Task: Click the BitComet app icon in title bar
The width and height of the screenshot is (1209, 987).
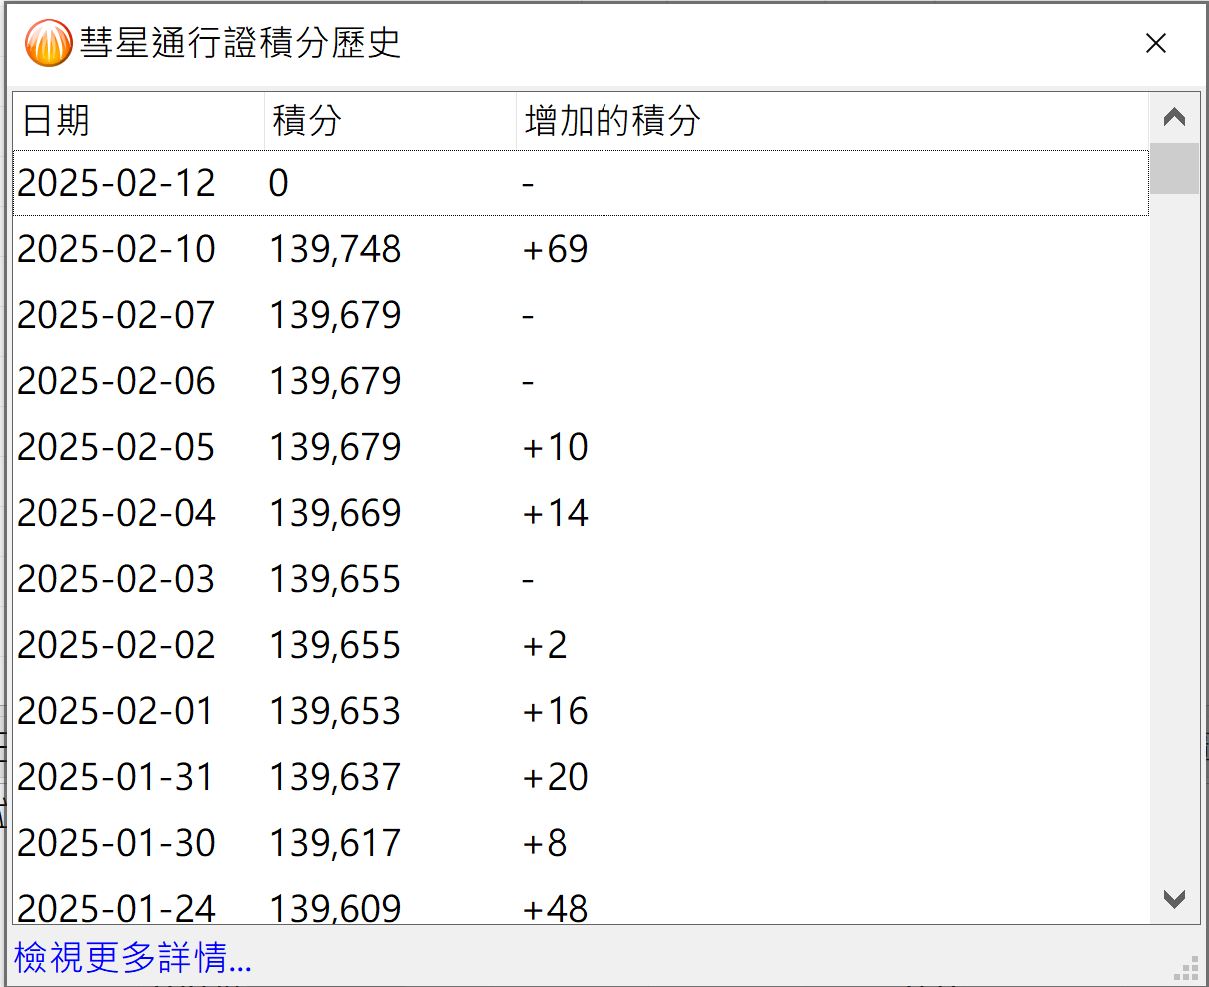Action: (49, 43)
